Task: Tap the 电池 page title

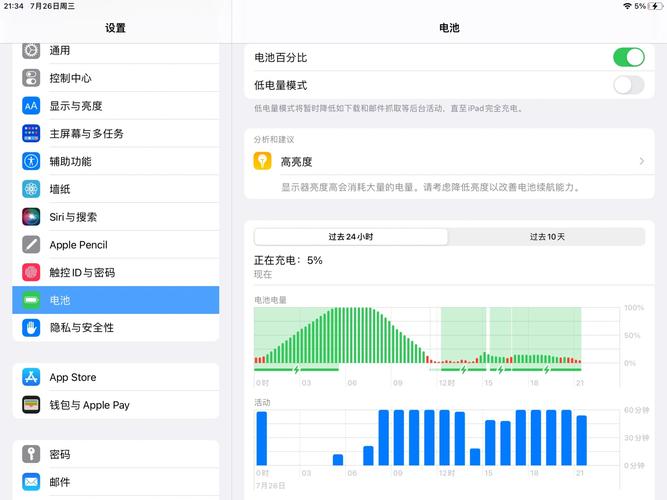Action: click(x=449, y=28)
